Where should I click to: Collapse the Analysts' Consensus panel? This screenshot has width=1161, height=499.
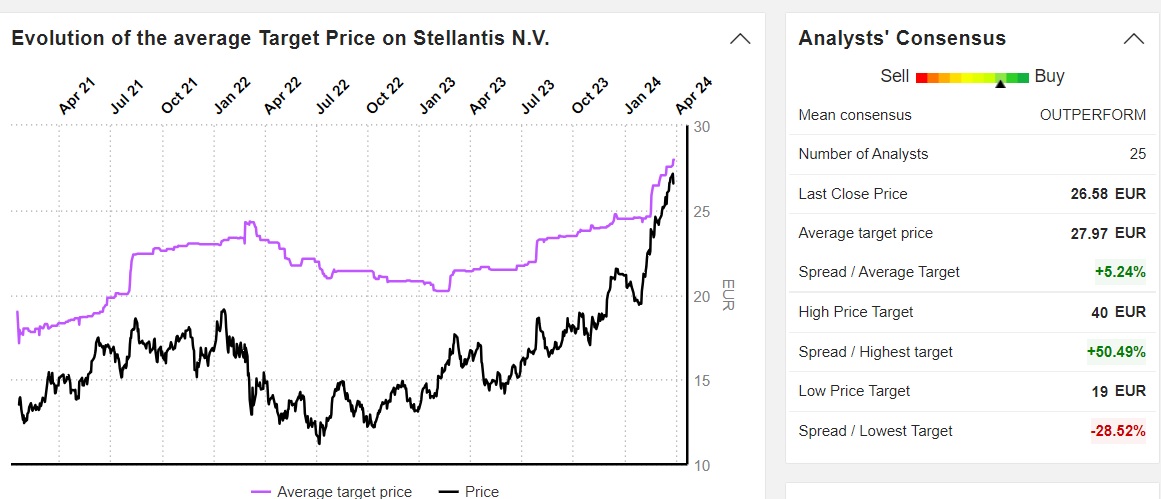[x=1133, y=39]
